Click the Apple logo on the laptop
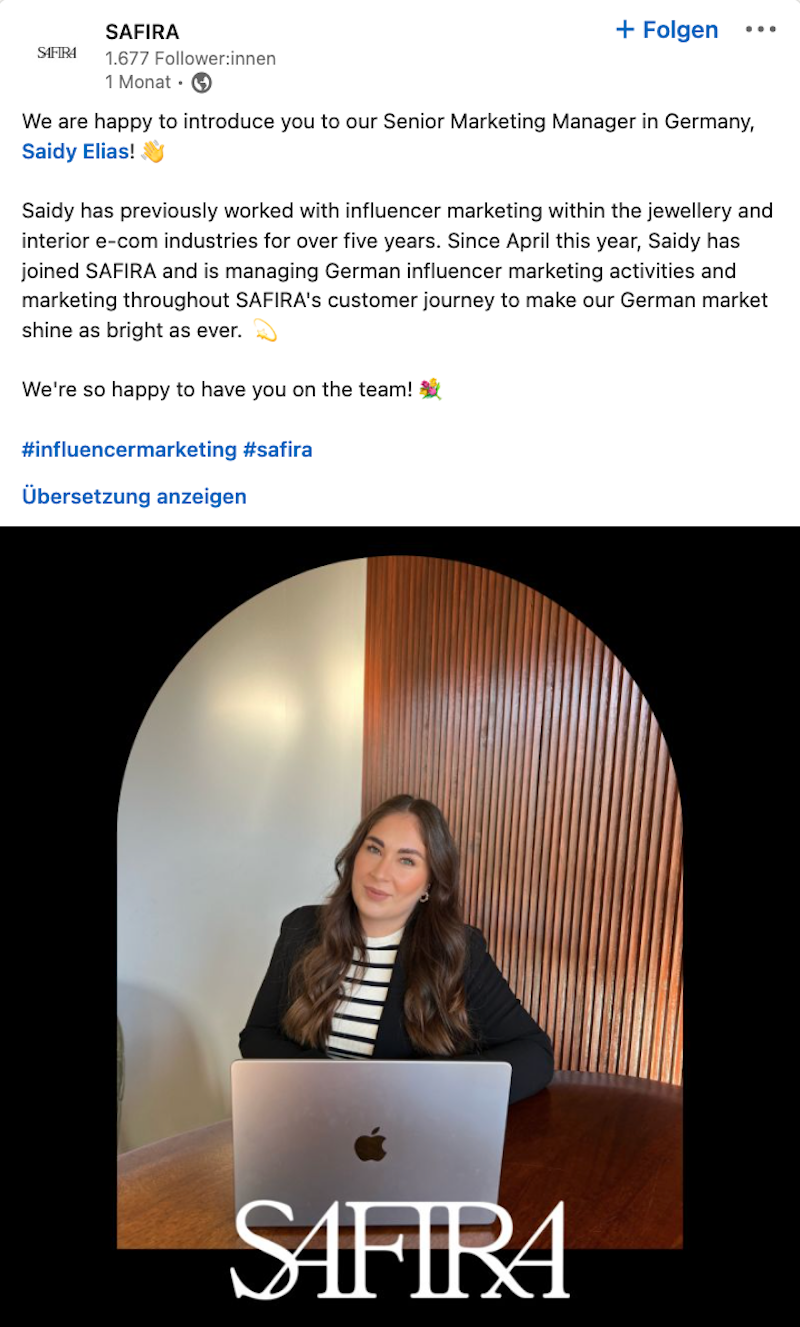This screenshot has width=800, height=1327. pyautogui.click(x=370, y=1143)
